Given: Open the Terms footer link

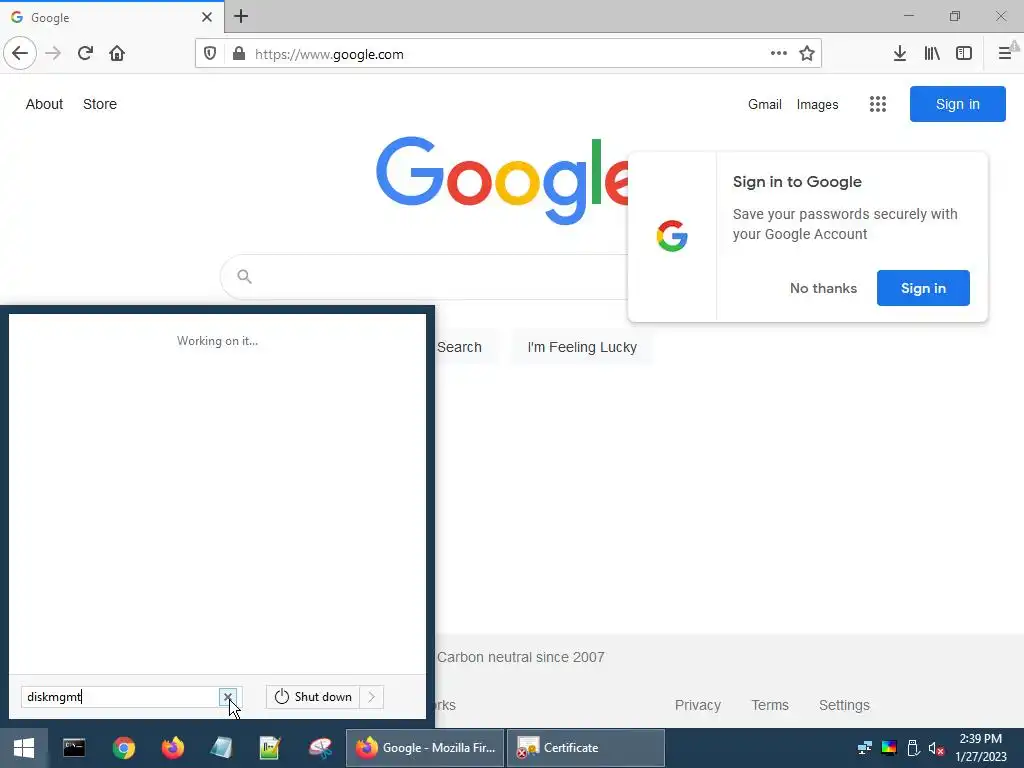Looking at the screenshot, I should coord(770,705).
